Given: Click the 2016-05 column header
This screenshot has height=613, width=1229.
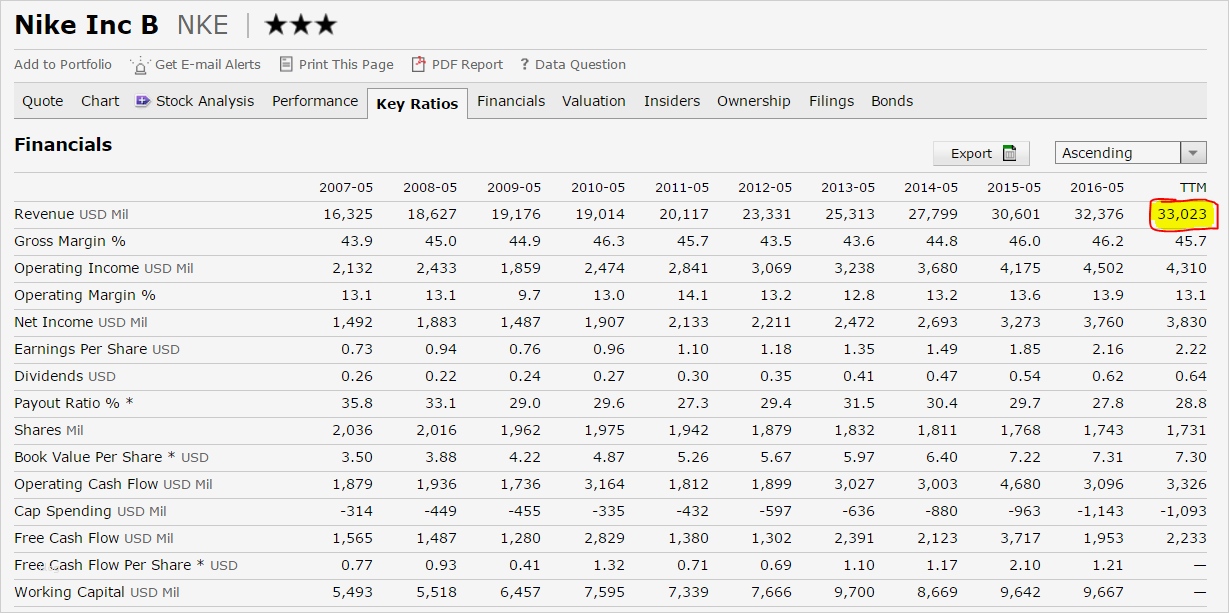Looking at the screenshot, I should click(1097, 187).
